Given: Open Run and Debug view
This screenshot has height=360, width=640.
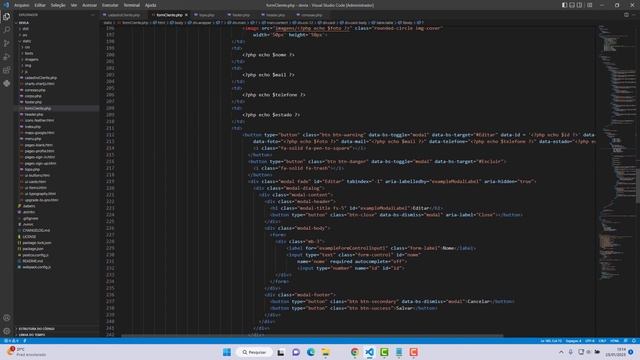Looking at the screenshot, I should (x=7, y=57).
